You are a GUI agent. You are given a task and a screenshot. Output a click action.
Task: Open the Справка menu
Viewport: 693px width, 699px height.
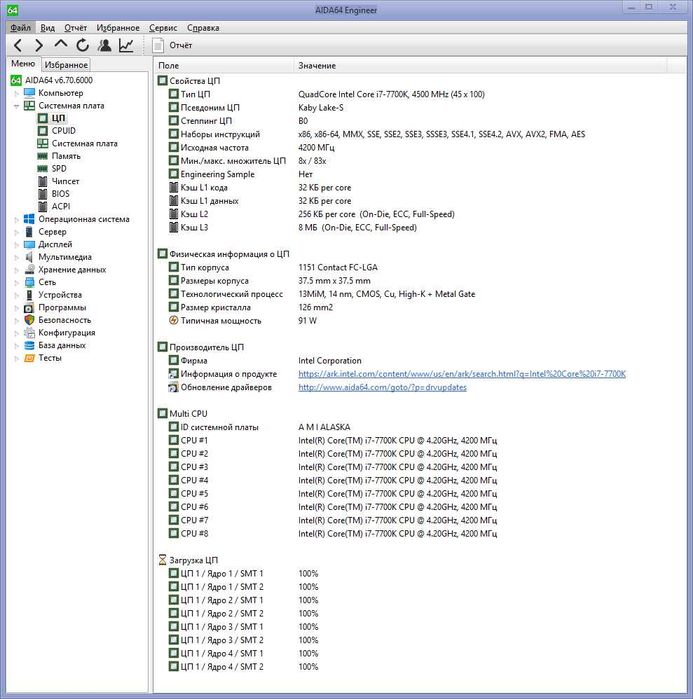click(x=203, y=28)
